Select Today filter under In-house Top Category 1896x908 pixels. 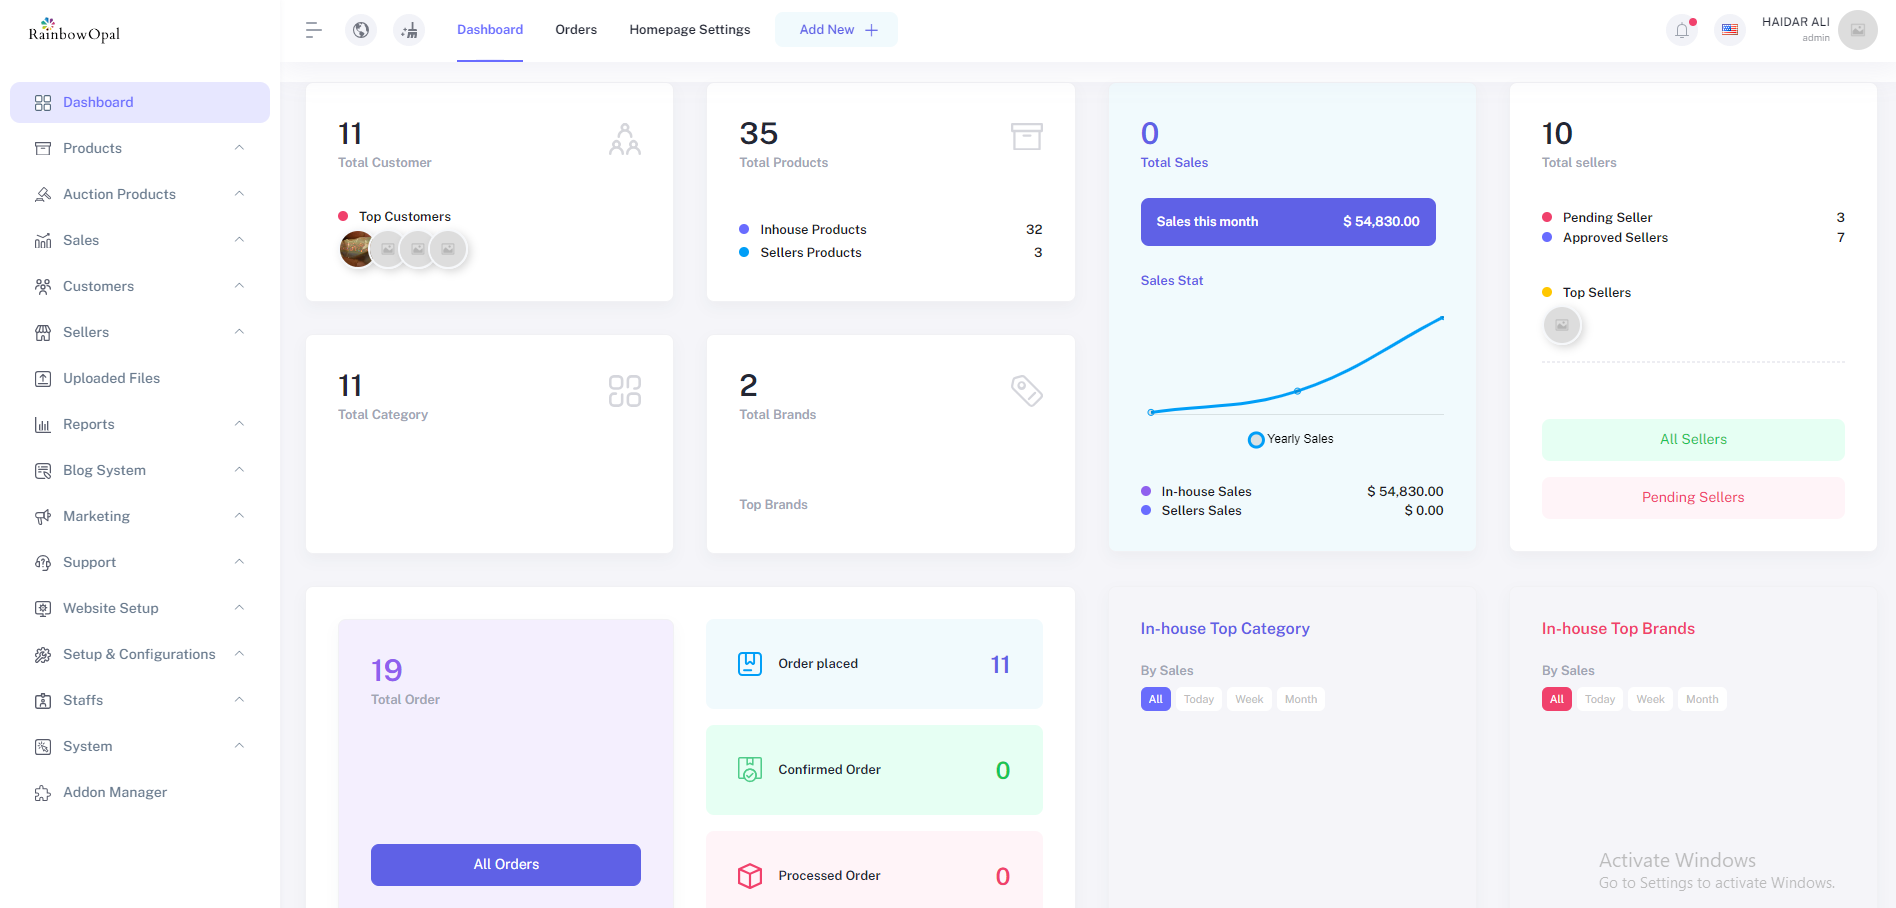coord(1198,699)
